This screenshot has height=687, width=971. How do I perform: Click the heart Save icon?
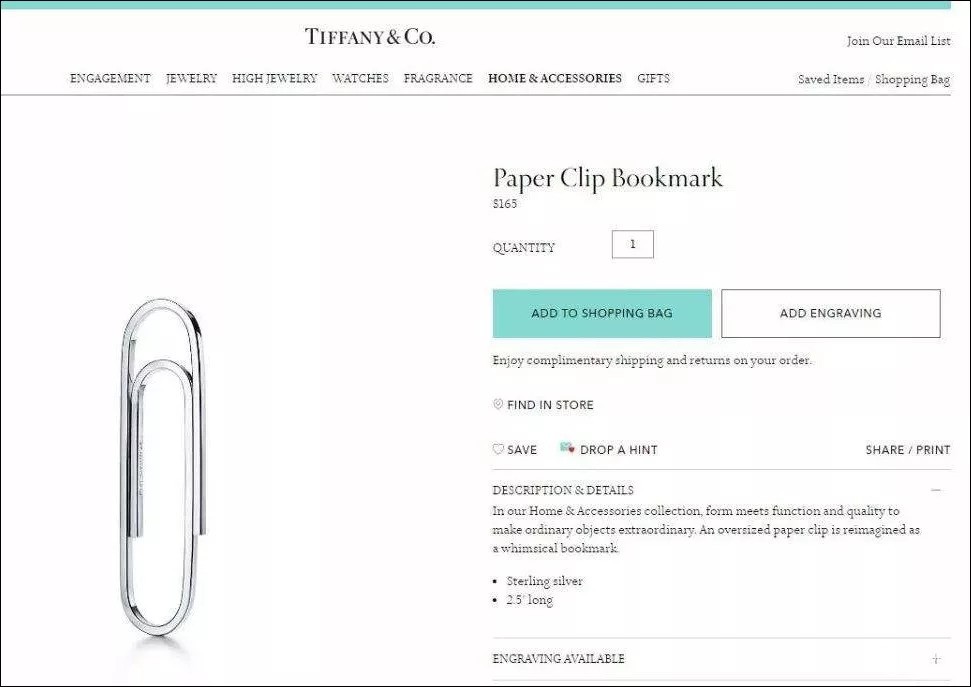click(498, 449)
